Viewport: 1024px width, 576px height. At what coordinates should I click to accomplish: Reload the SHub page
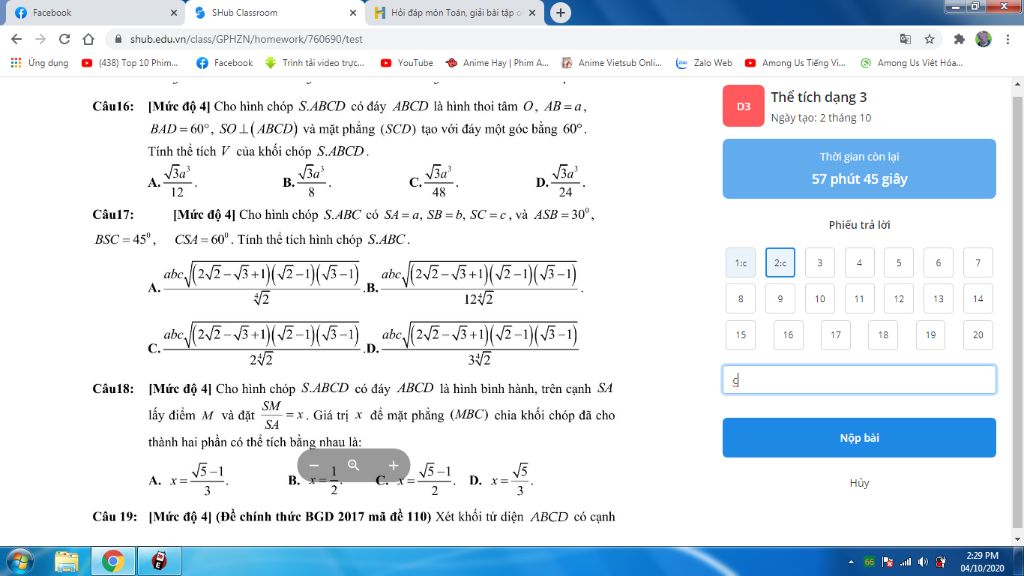64,39
